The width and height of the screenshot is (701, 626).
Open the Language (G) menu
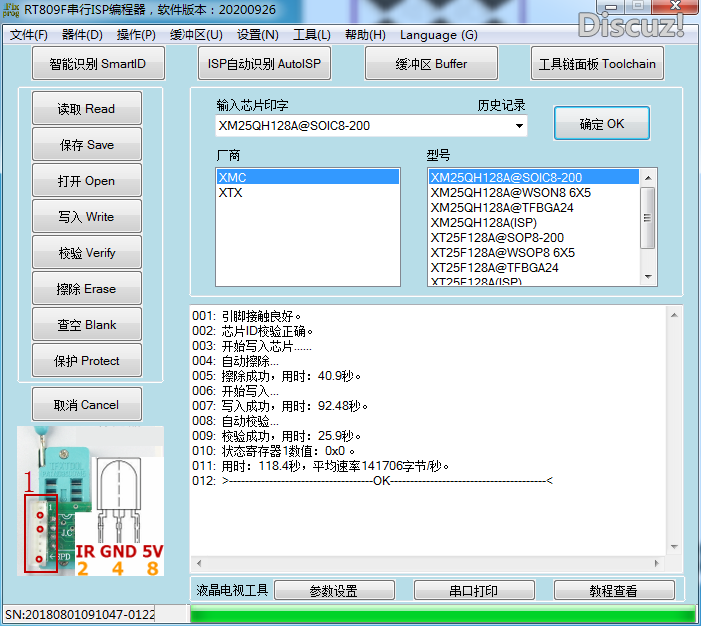(x=438, y=35)
